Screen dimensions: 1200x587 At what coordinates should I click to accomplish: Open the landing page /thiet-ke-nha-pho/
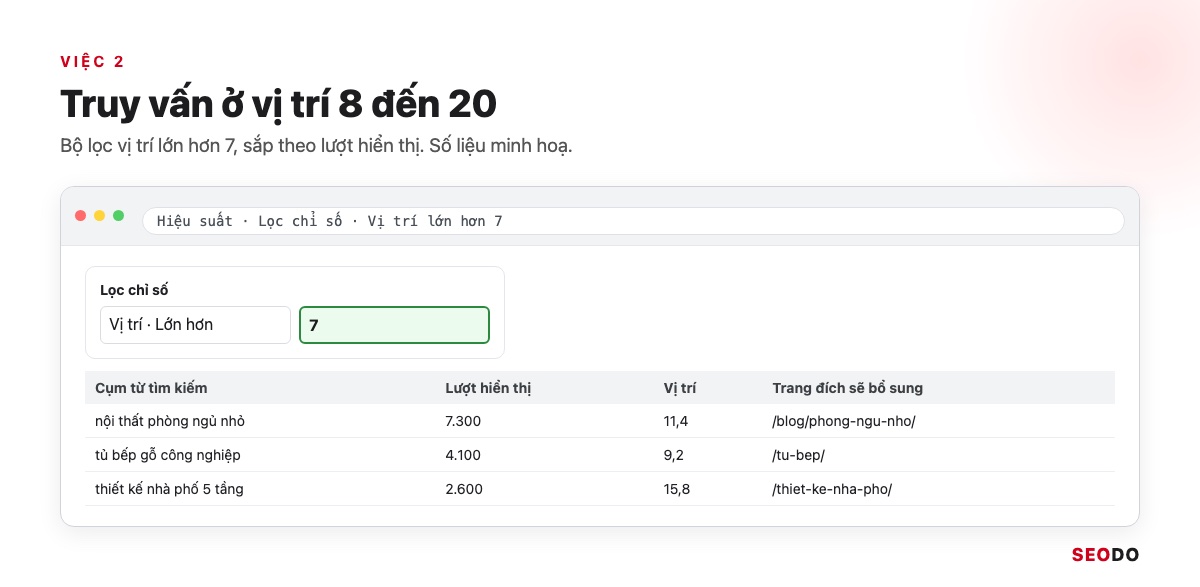click(x=832, y=489)
